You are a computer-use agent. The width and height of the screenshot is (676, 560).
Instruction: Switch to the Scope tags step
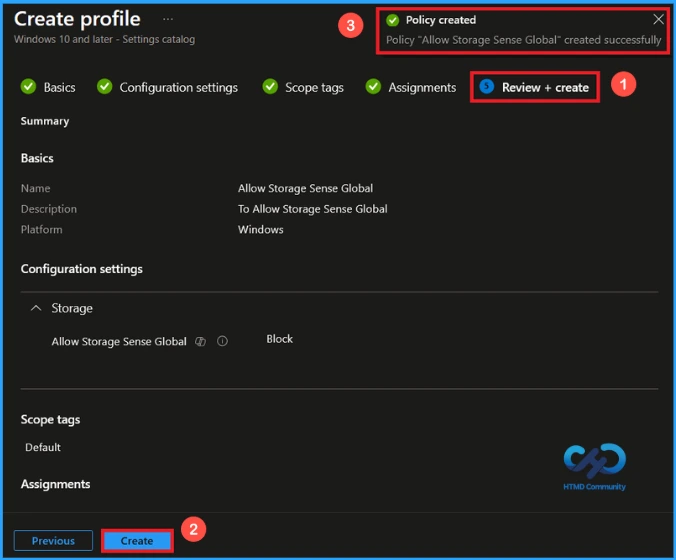(314, 88)
